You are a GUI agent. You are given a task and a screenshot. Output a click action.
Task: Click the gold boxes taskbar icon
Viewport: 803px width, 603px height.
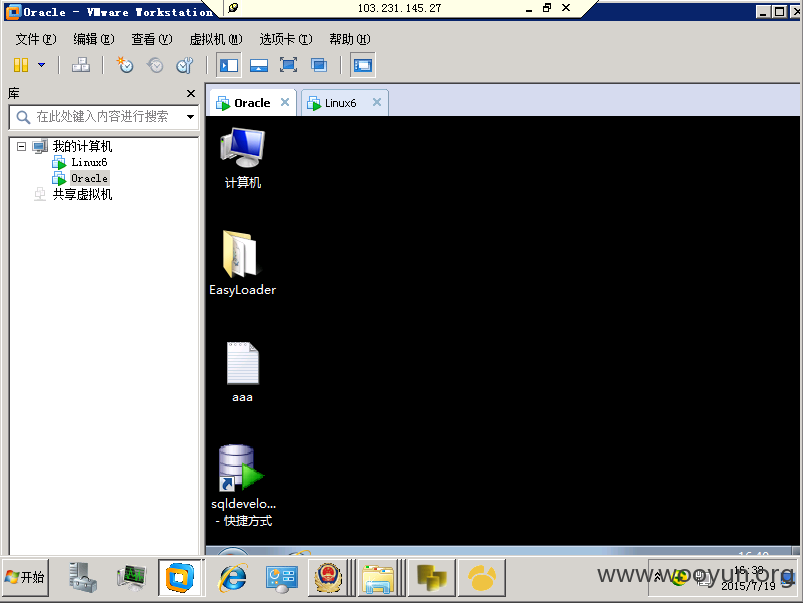pos(432,578)
